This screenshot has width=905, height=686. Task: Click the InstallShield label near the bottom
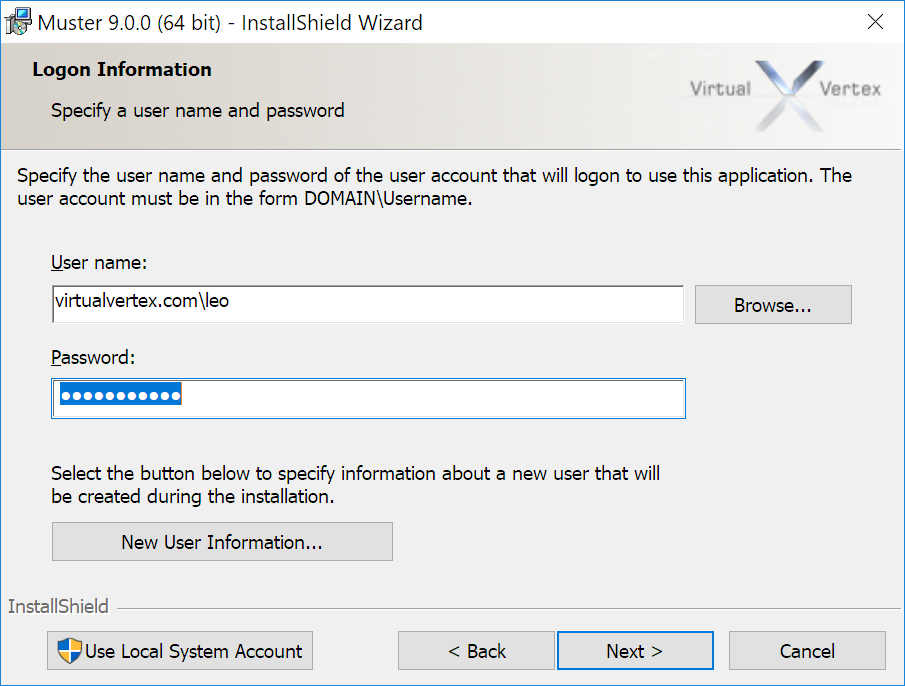point(58,607)
